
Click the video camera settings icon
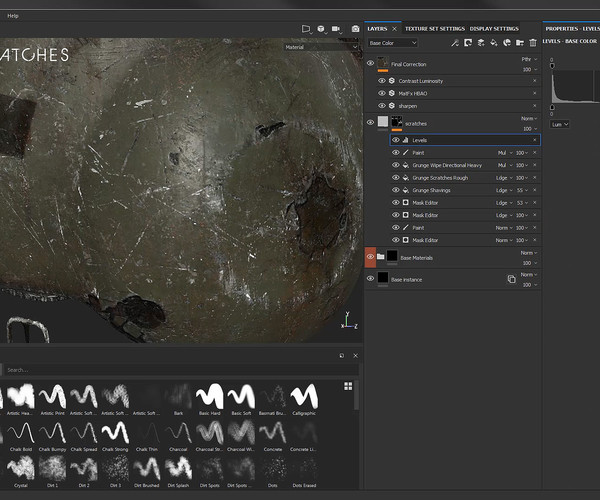pyautogui.click(x=336, y=29)
